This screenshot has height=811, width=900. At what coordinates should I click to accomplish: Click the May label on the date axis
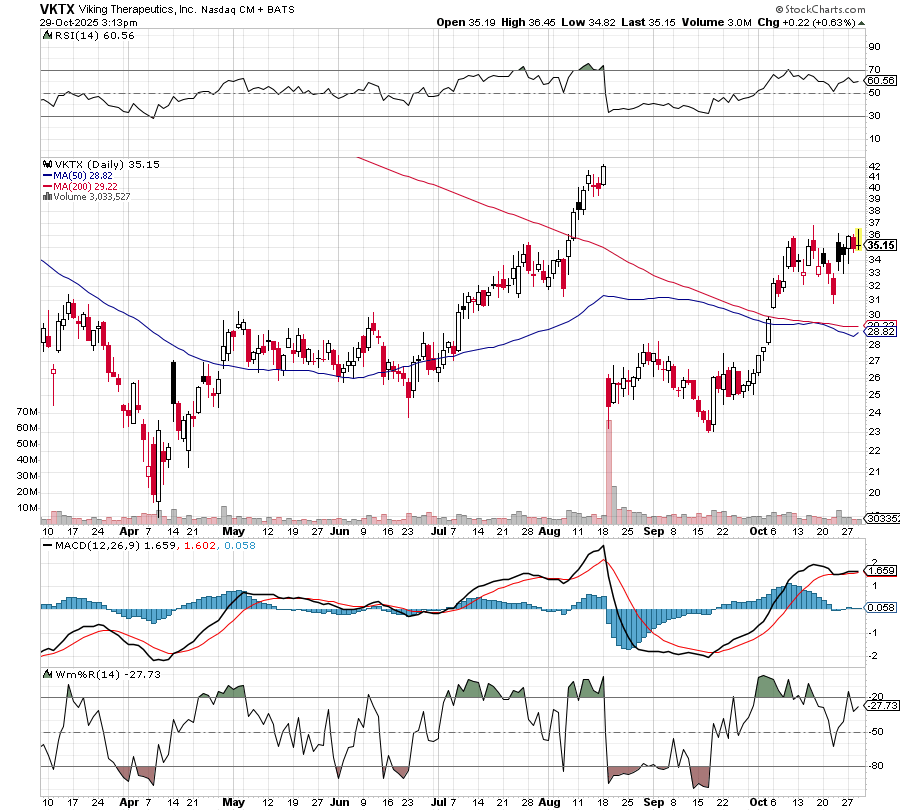[x=232, y=531]
